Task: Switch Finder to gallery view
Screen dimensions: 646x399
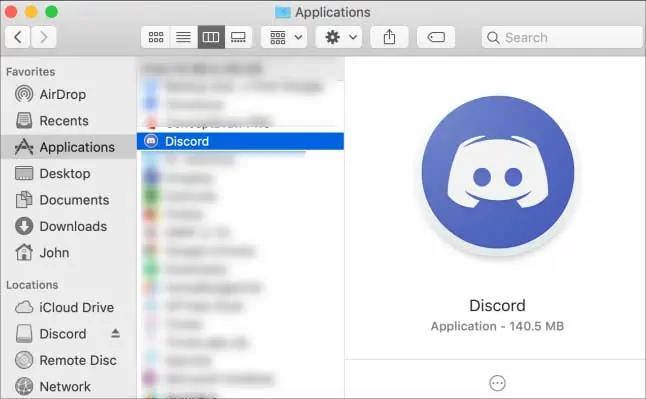Action: point(238,37)
